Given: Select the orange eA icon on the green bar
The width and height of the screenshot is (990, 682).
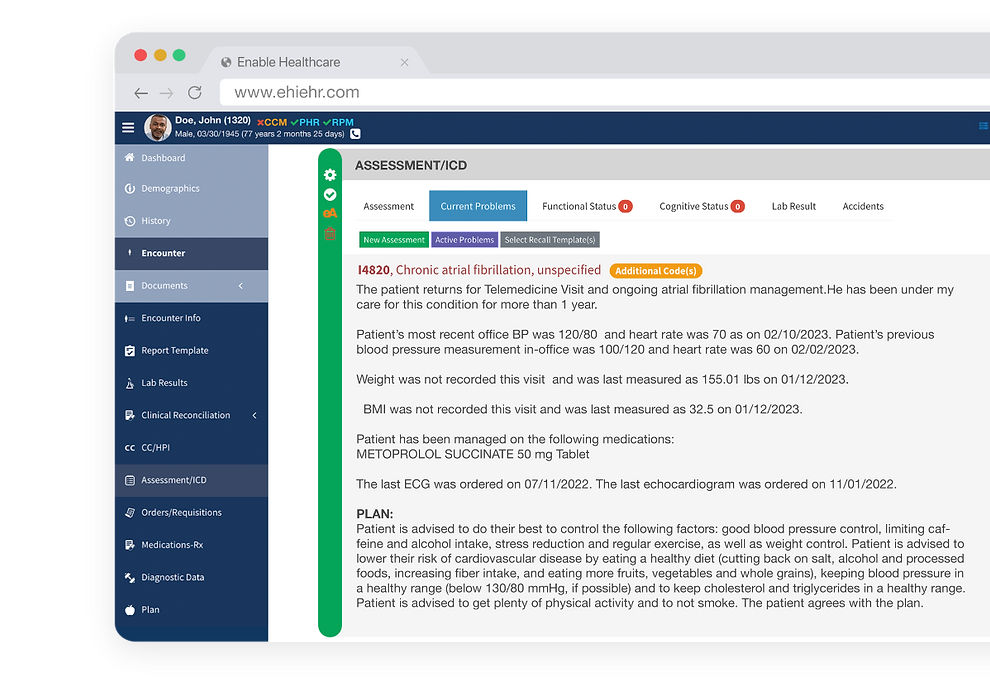Looking at the screenshot, I should click(x=330, y=213).
